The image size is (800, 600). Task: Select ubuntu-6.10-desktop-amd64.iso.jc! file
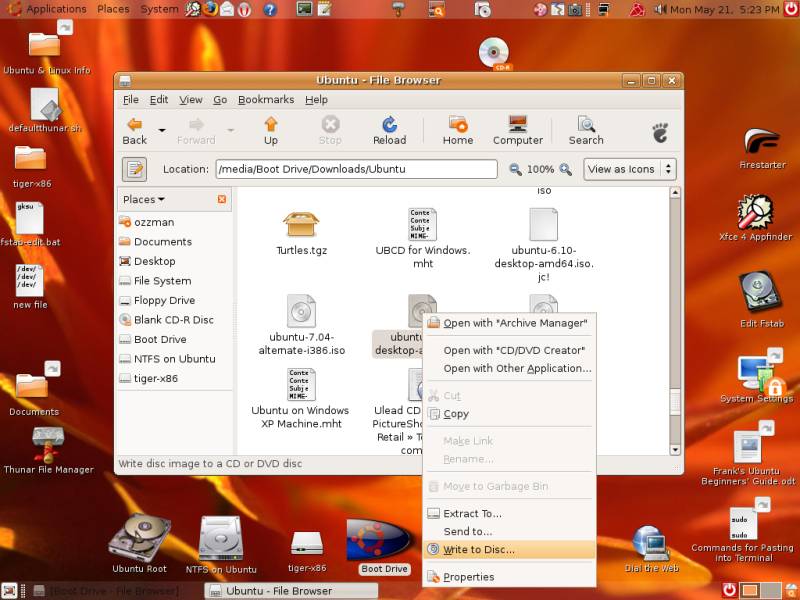tap(544, 245)
